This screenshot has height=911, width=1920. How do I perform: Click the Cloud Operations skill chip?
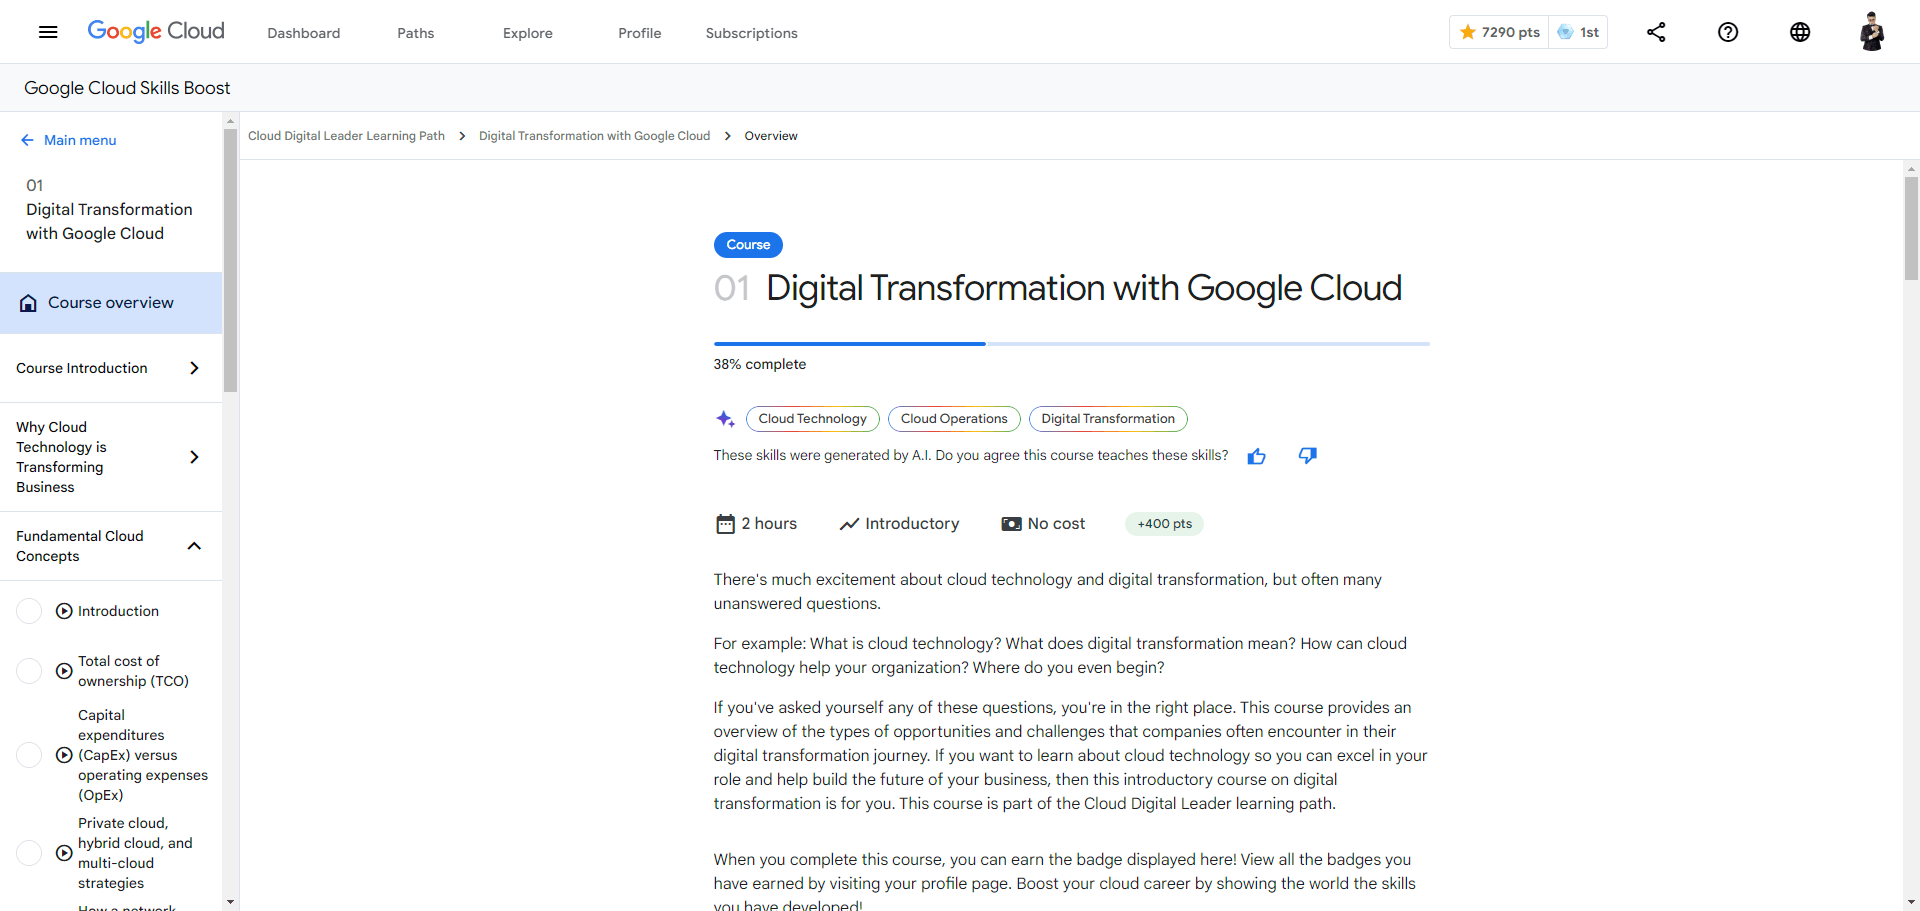(x=954, y=419)
